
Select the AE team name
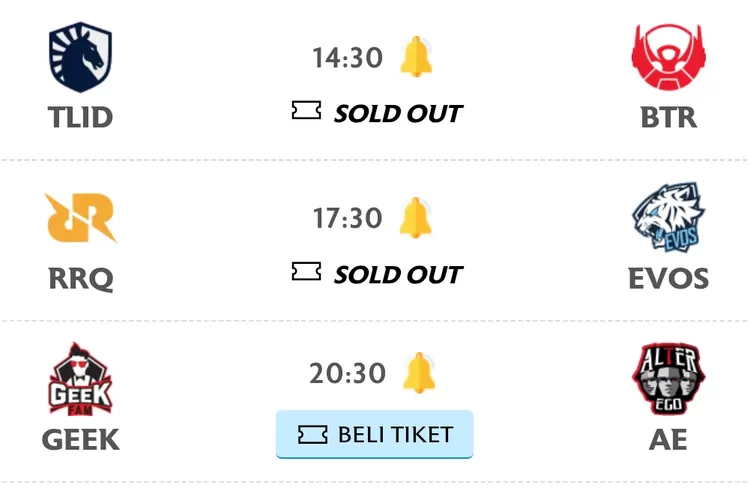(x=668, y=439)
